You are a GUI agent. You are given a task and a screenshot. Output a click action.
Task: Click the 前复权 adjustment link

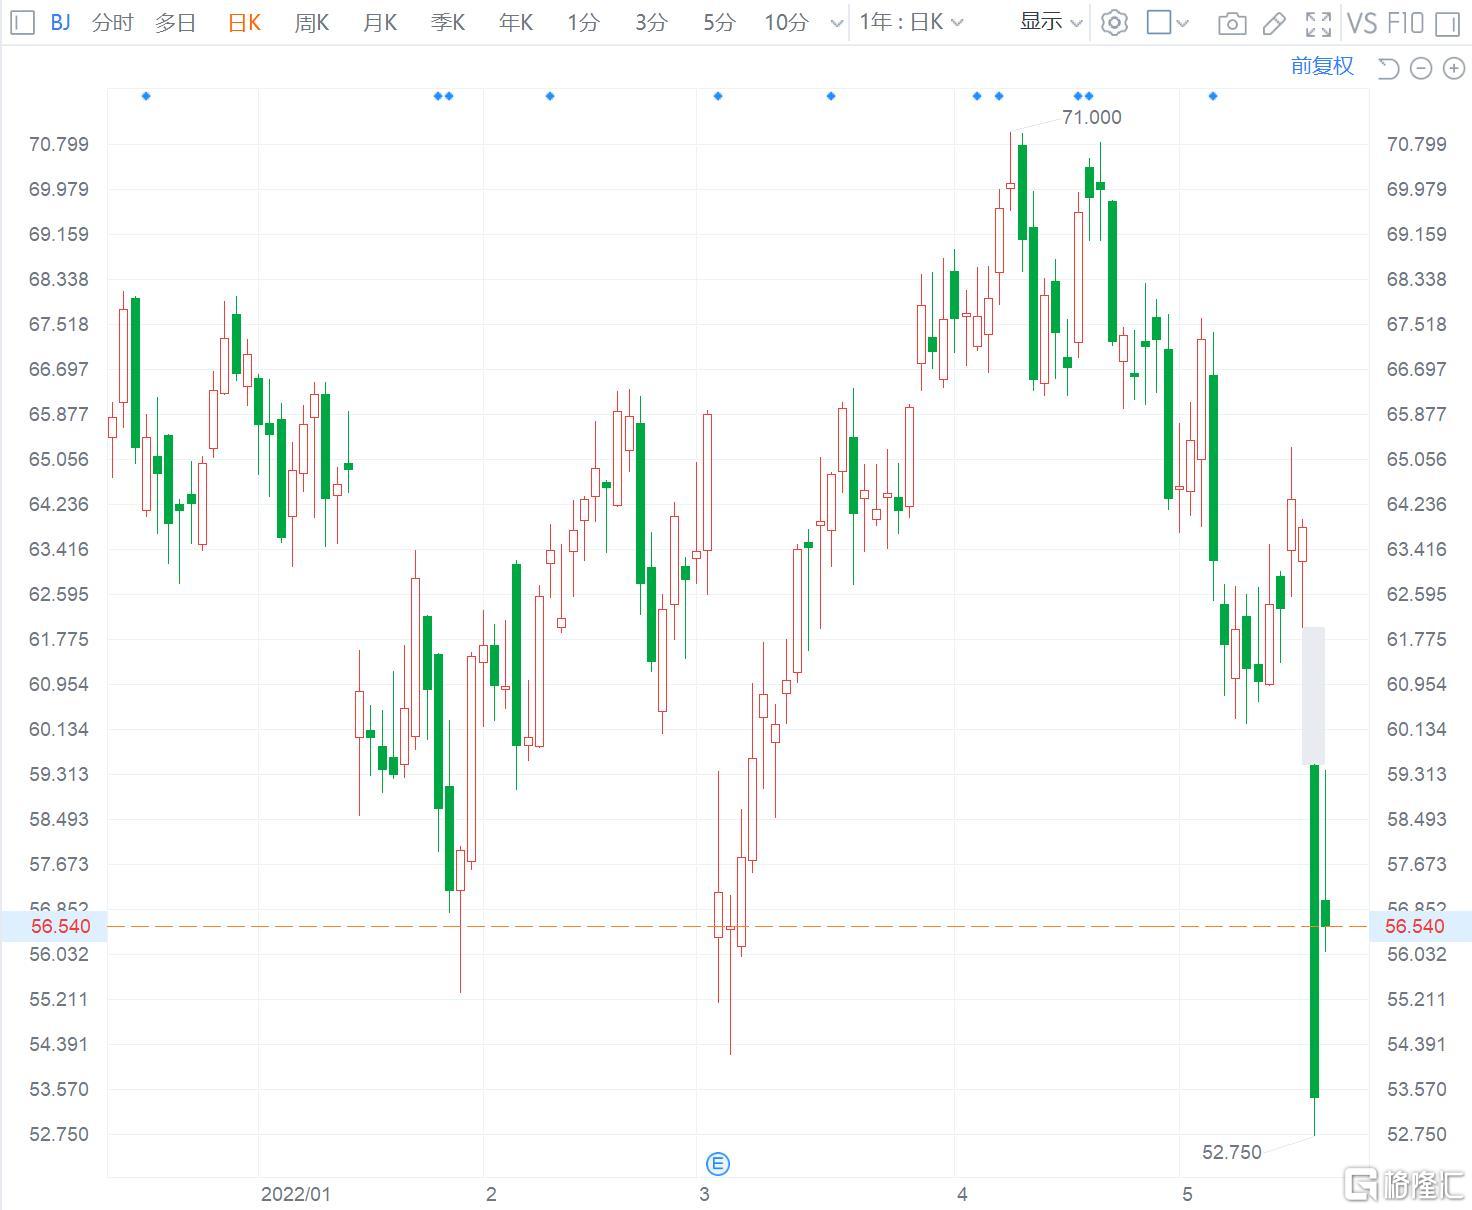pos(1322,66)
